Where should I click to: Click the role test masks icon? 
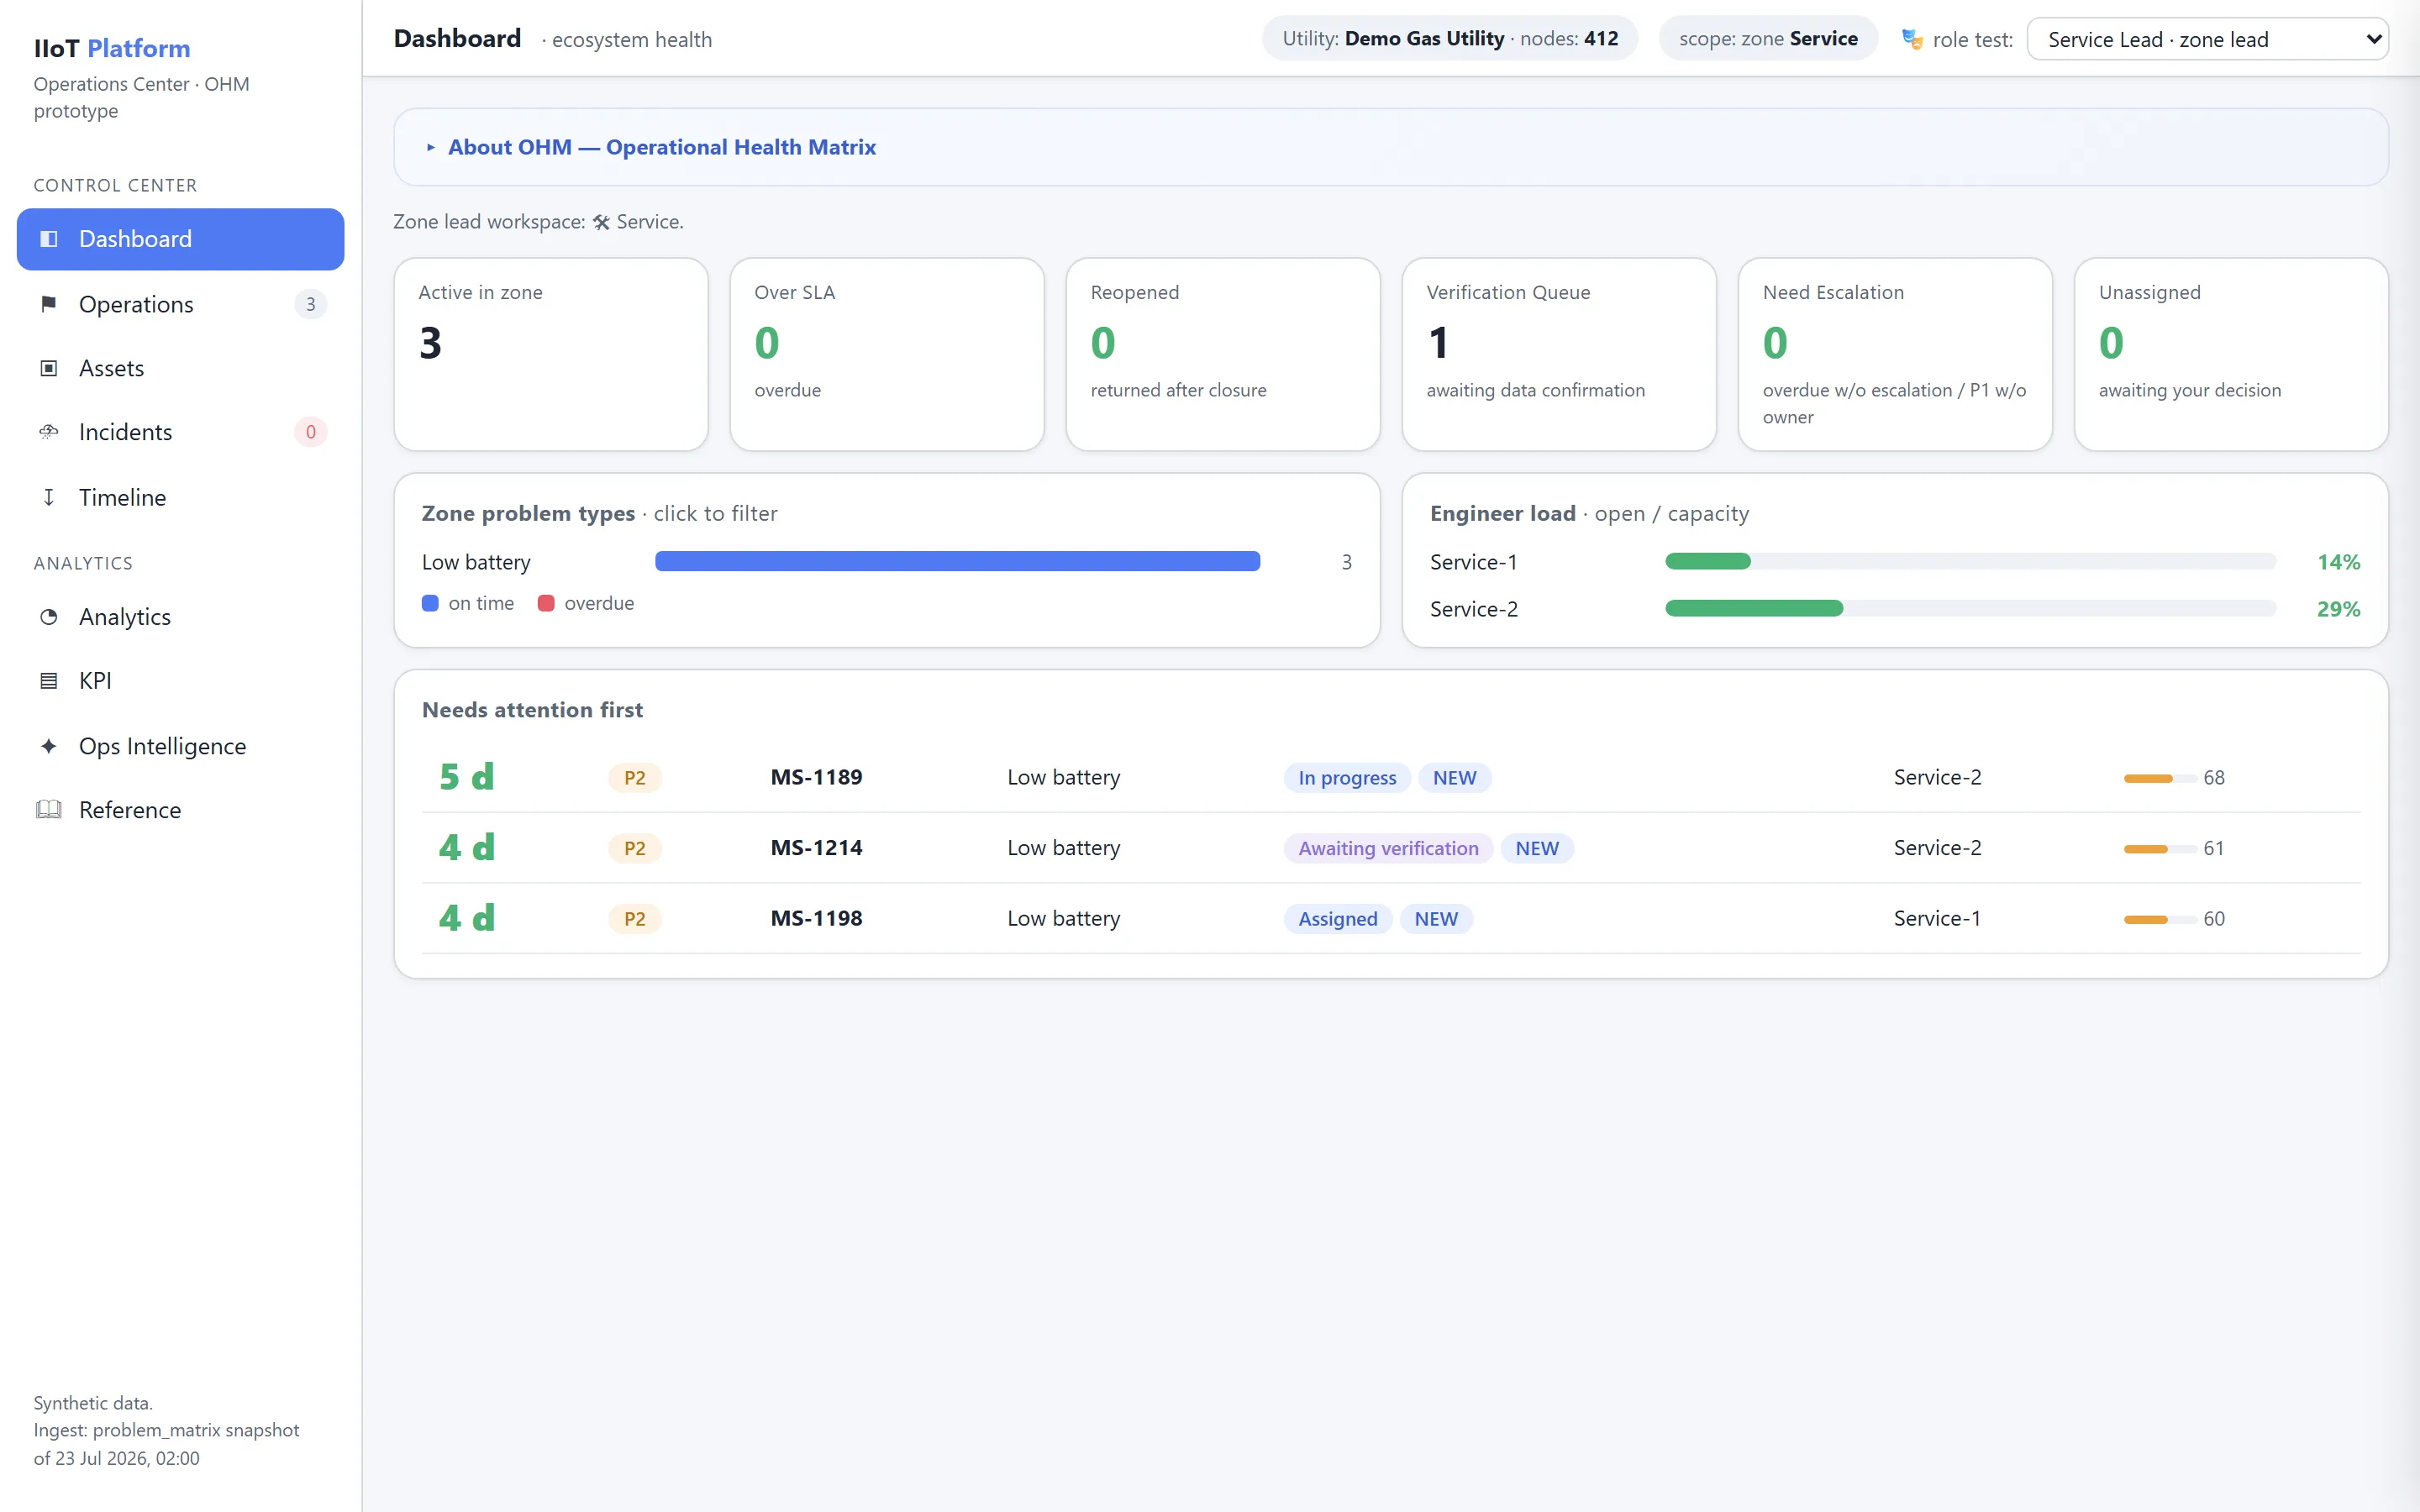tap(1911, 40)
